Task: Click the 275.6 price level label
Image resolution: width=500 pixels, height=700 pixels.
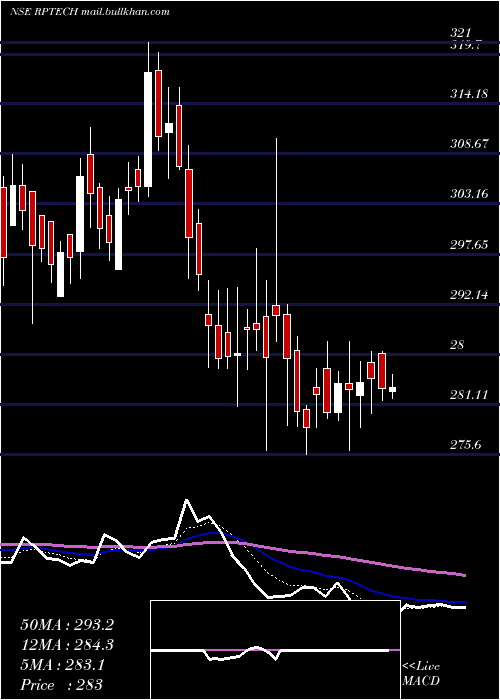Action: click(465, 445)
